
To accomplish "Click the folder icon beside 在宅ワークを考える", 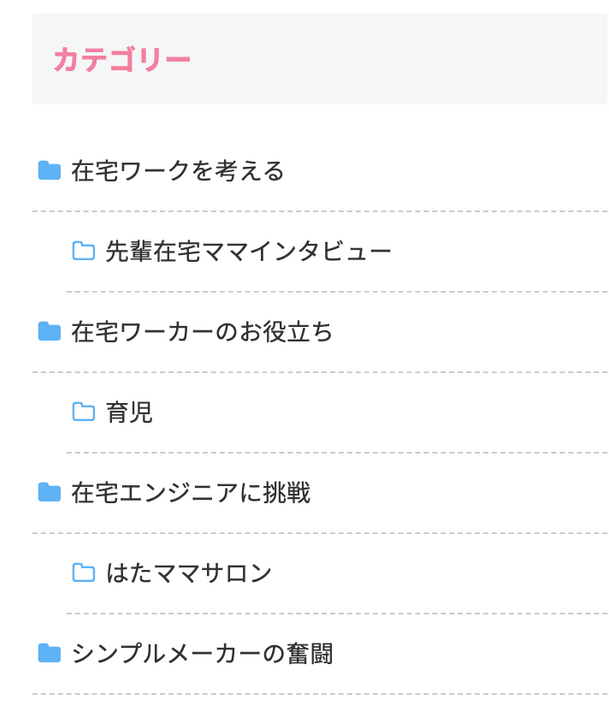I will tap(49, 171).
